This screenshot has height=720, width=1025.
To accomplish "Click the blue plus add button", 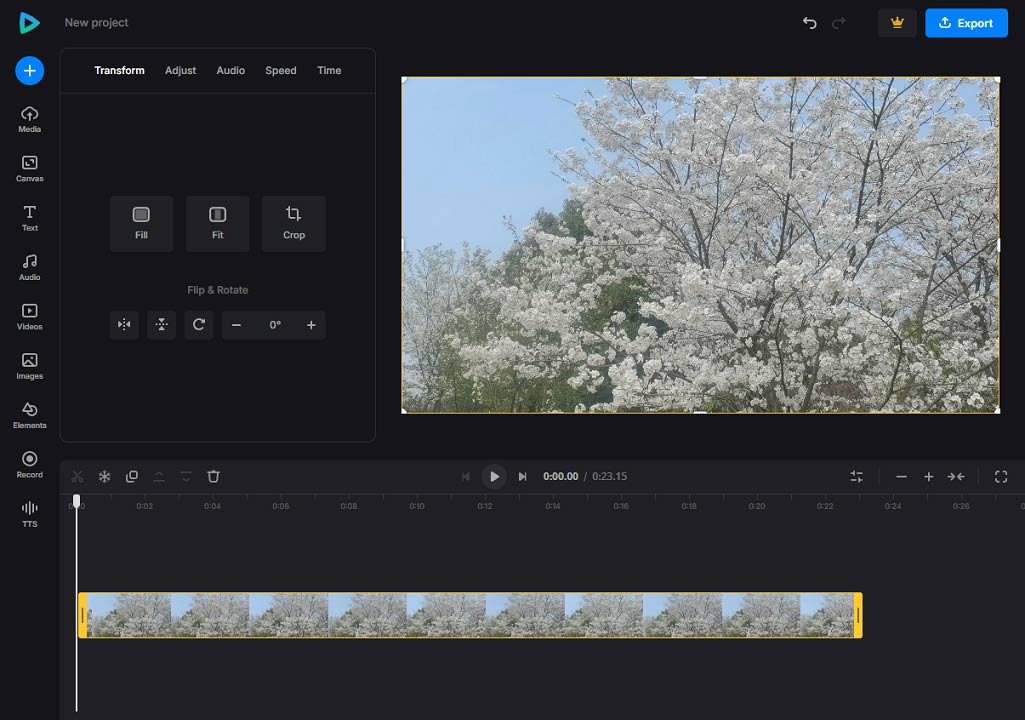I will (29, 71).
